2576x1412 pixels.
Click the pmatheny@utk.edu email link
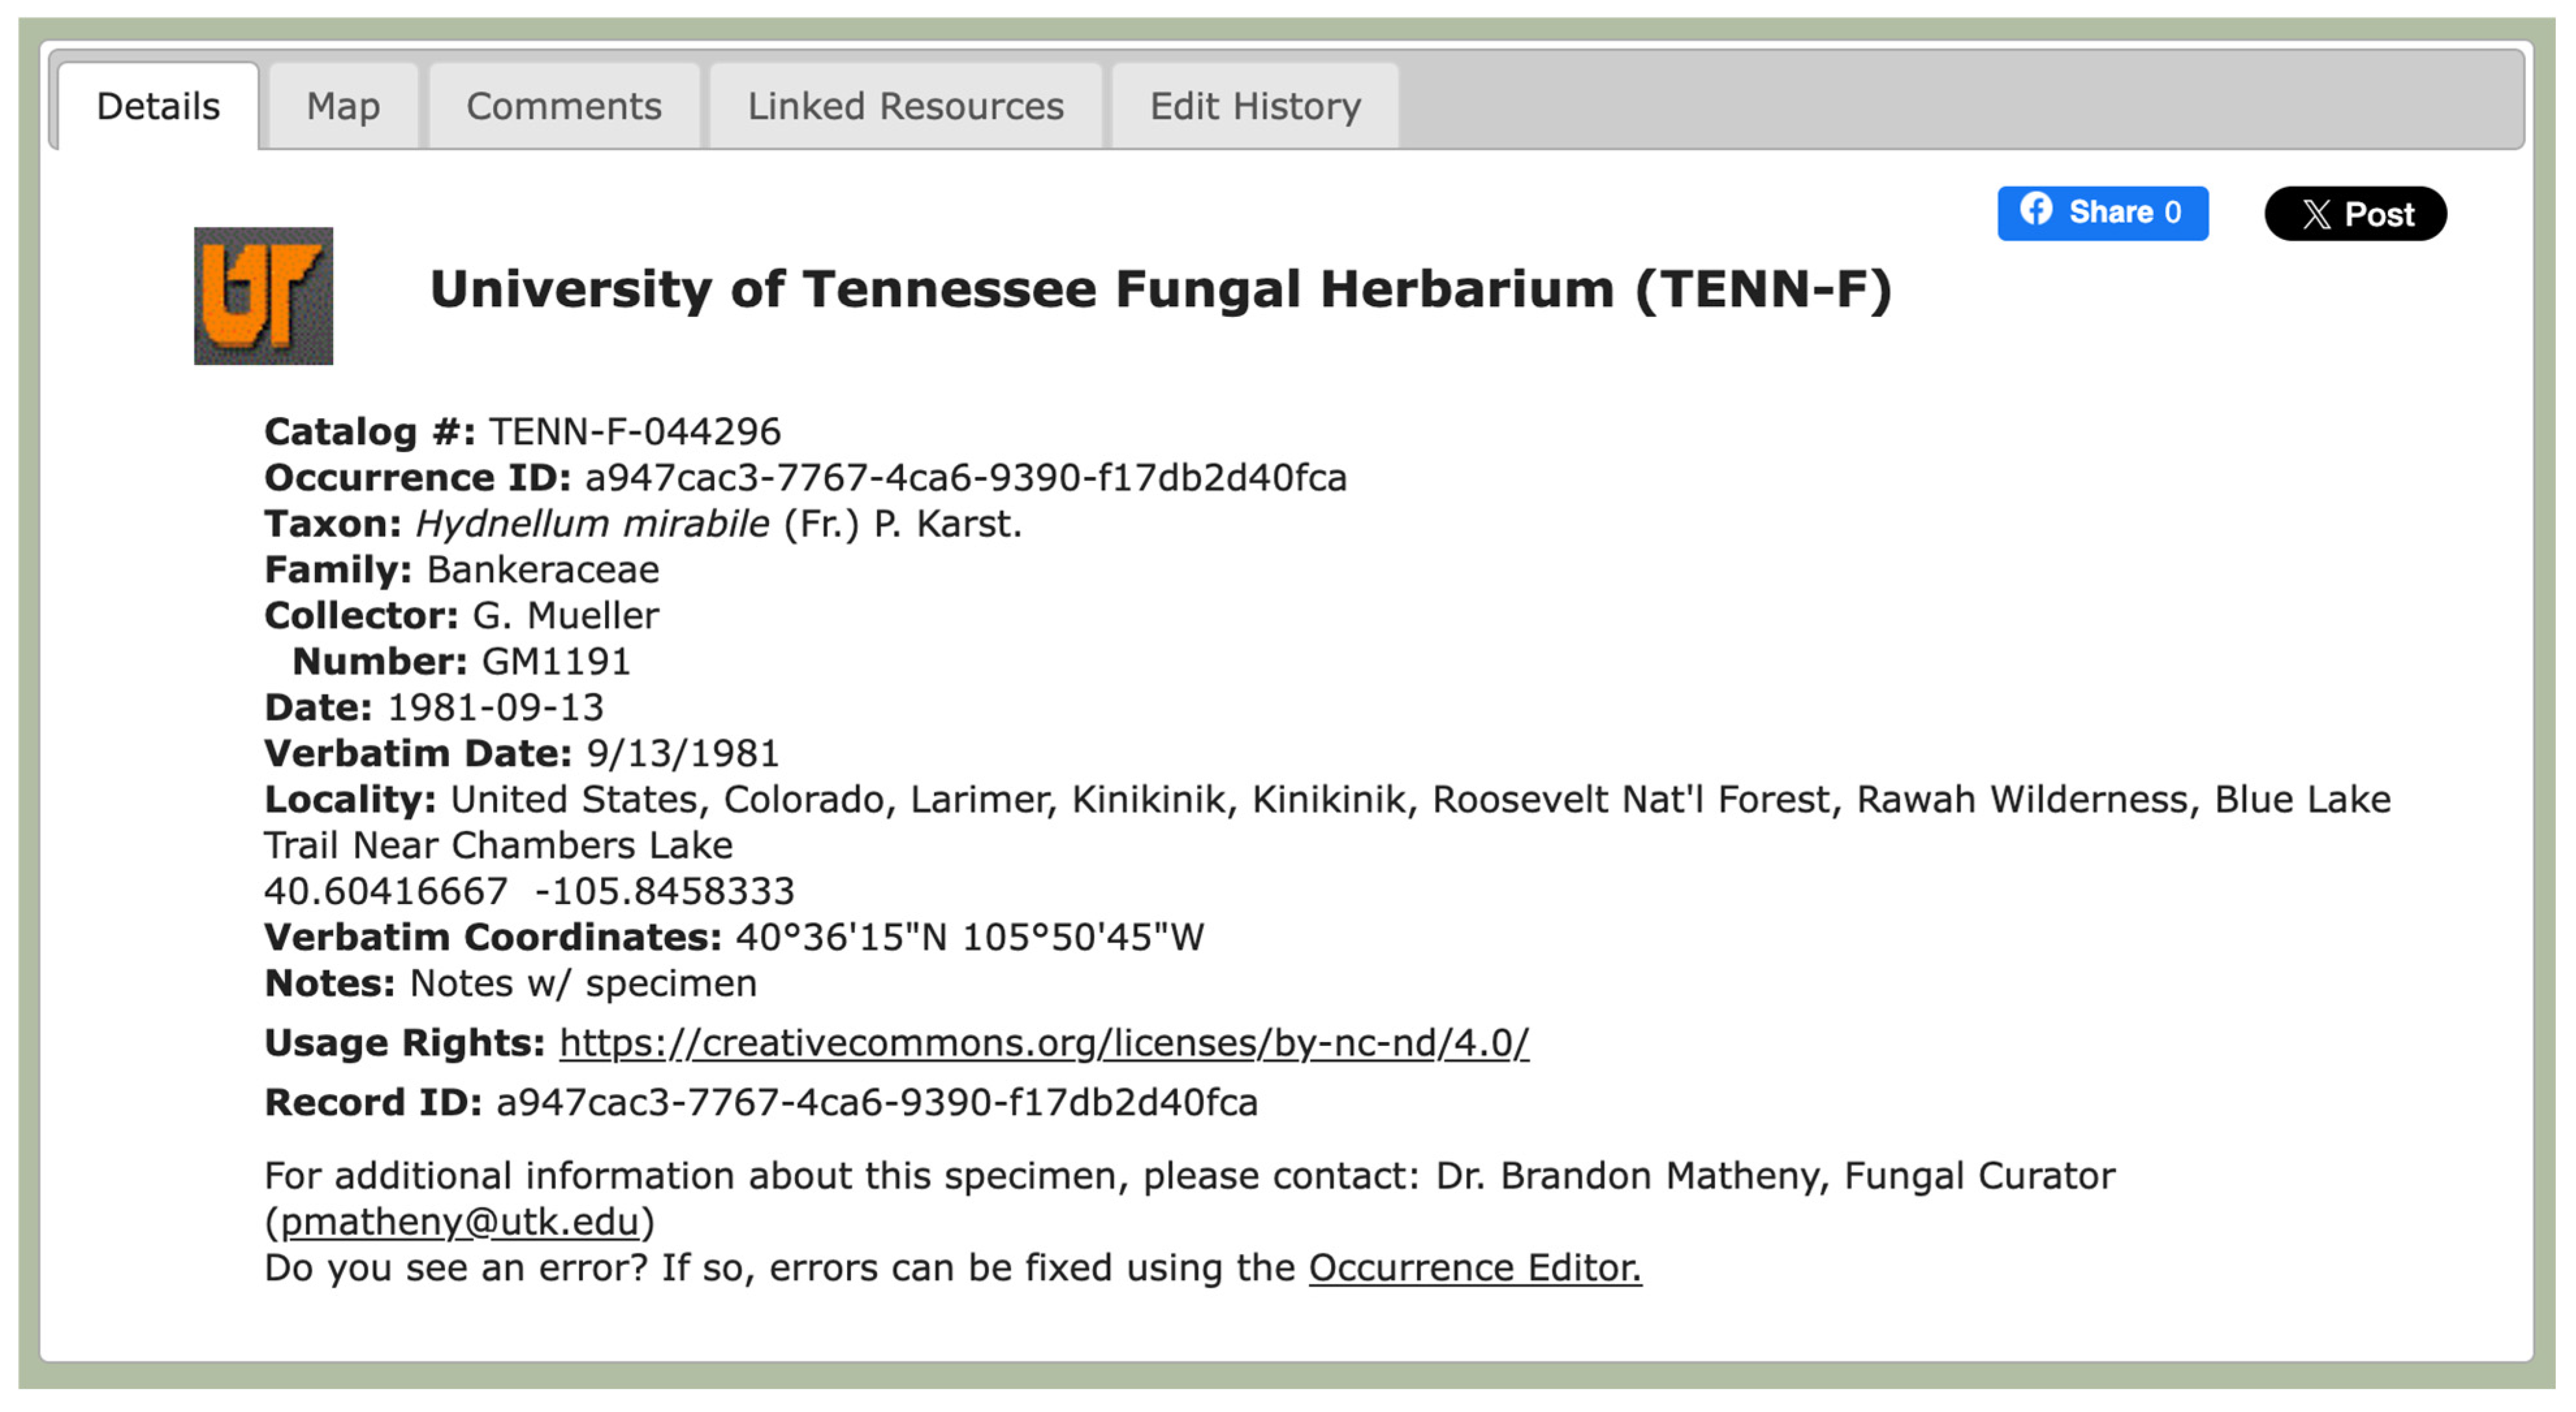tap(459, 1221)
